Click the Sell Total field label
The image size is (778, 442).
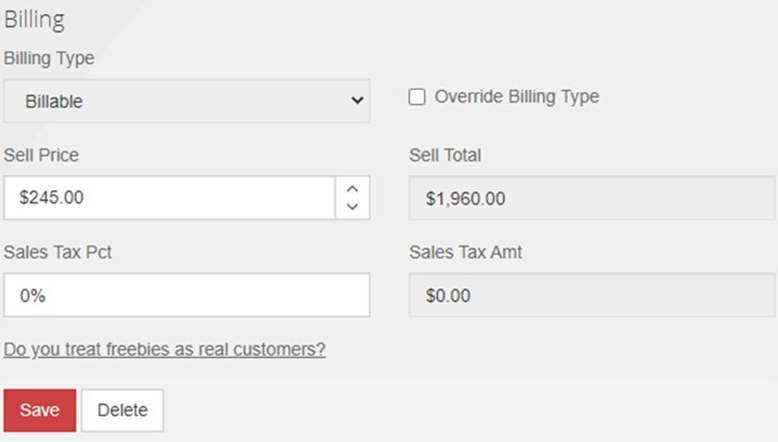[445, 155]
